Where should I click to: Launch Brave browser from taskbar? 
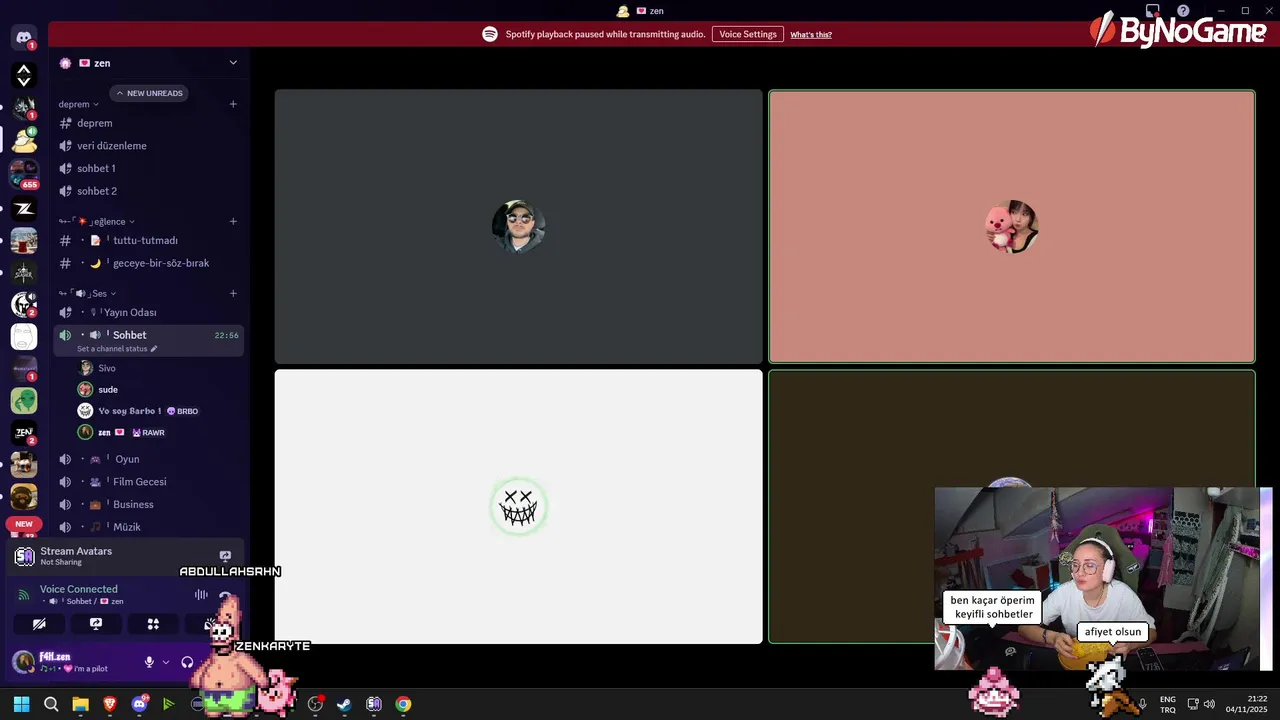point(110,704)
